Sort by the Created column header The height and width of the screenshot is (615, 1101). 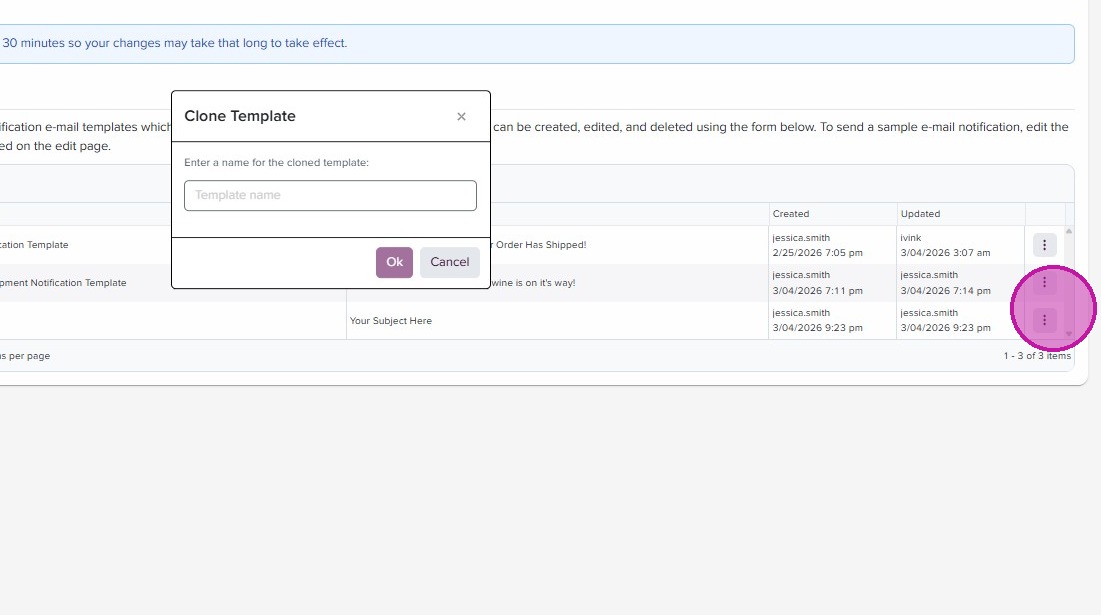[791, 214]
